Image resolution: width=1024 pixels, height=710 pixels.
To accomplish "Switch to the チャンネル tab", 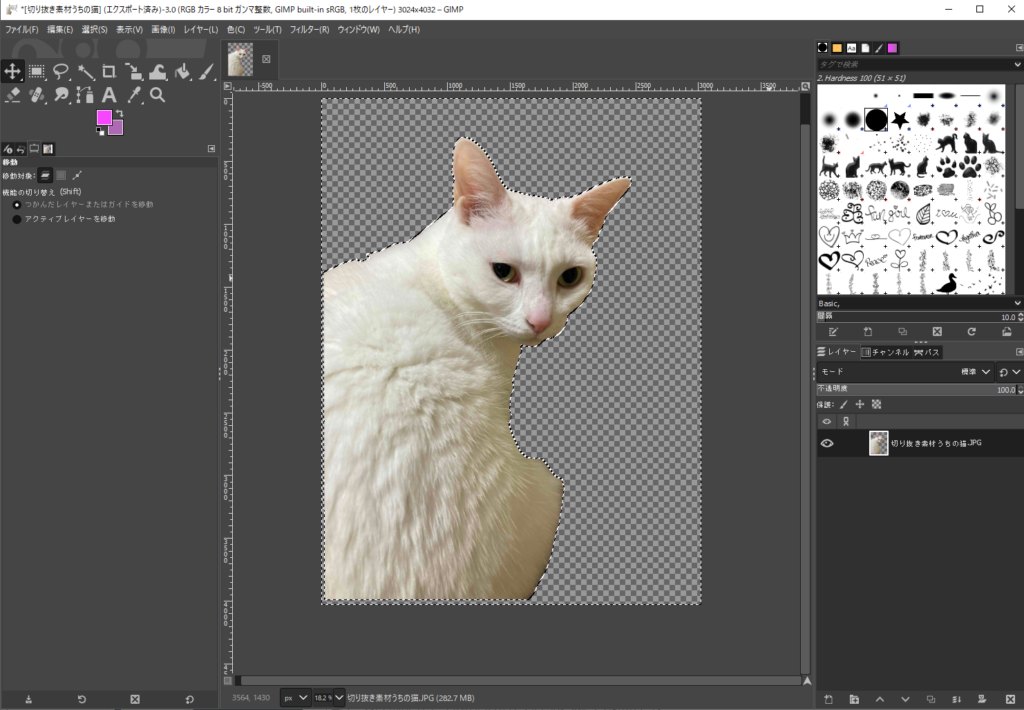I will (886, 352).
